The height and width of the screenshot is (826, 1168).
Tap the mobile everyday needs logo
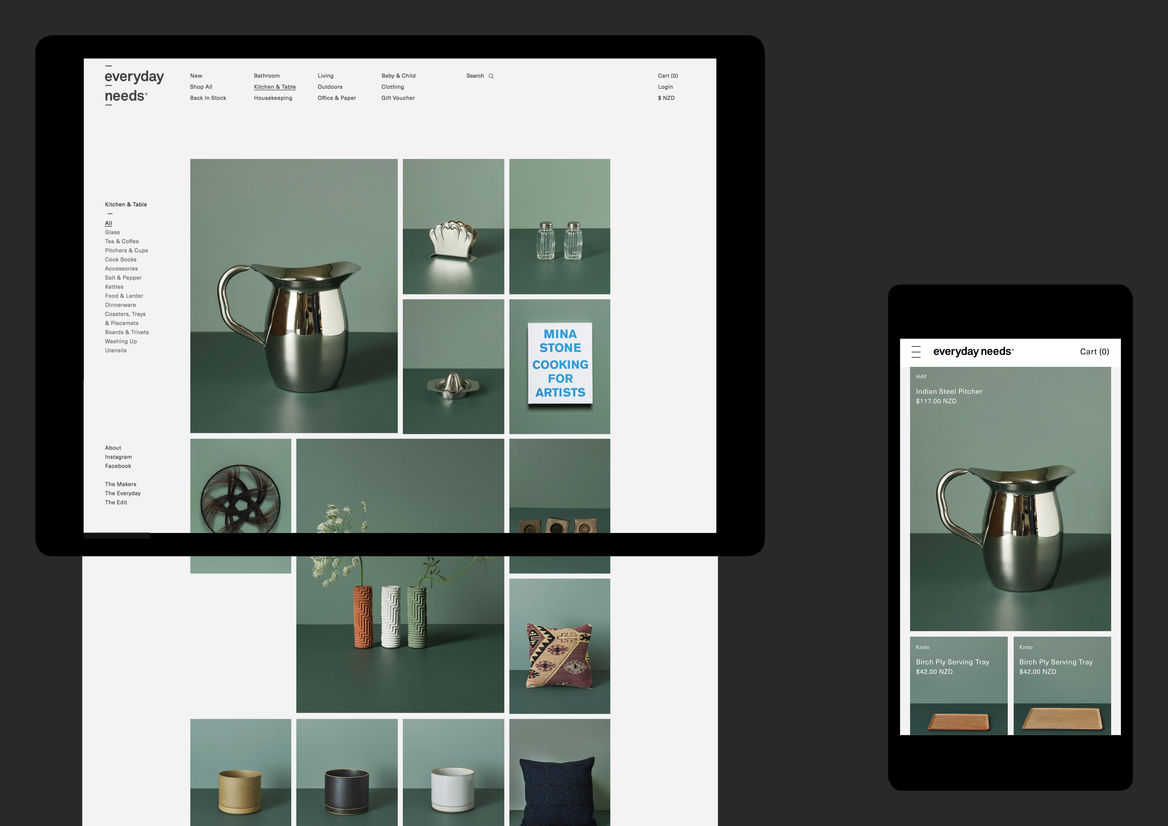972,352
